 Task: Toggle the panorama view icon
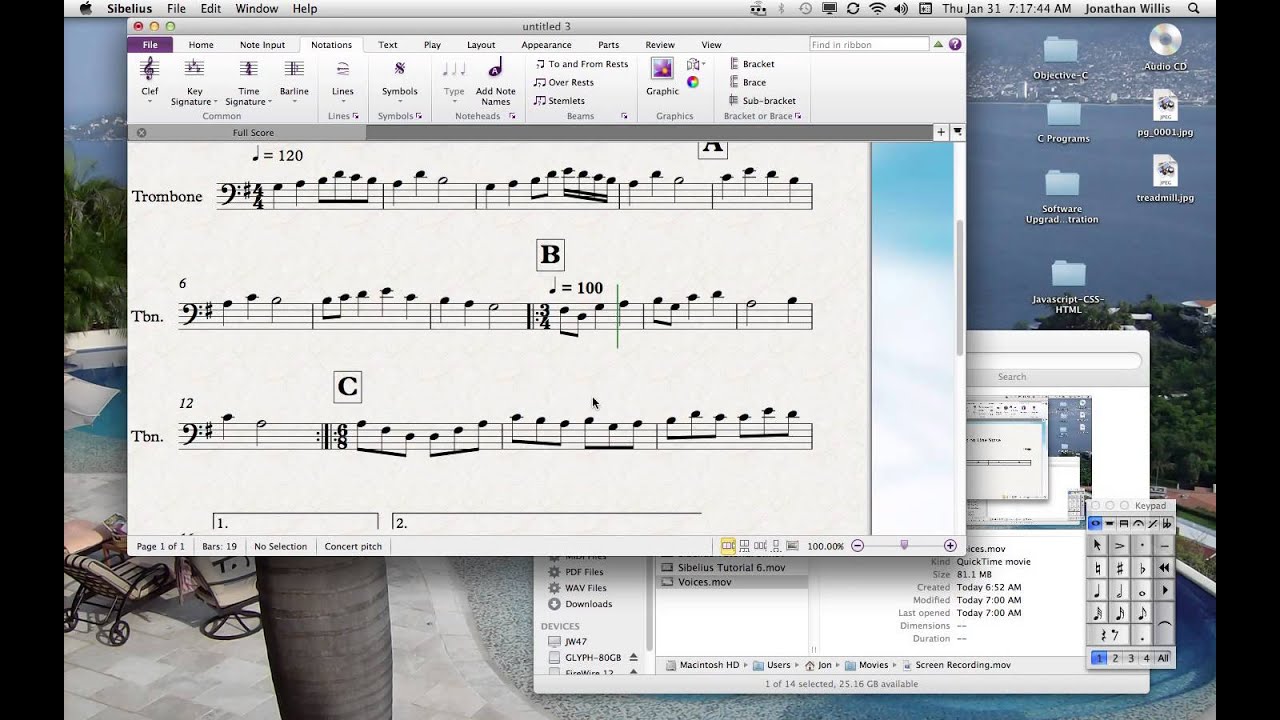click(792, 546)
